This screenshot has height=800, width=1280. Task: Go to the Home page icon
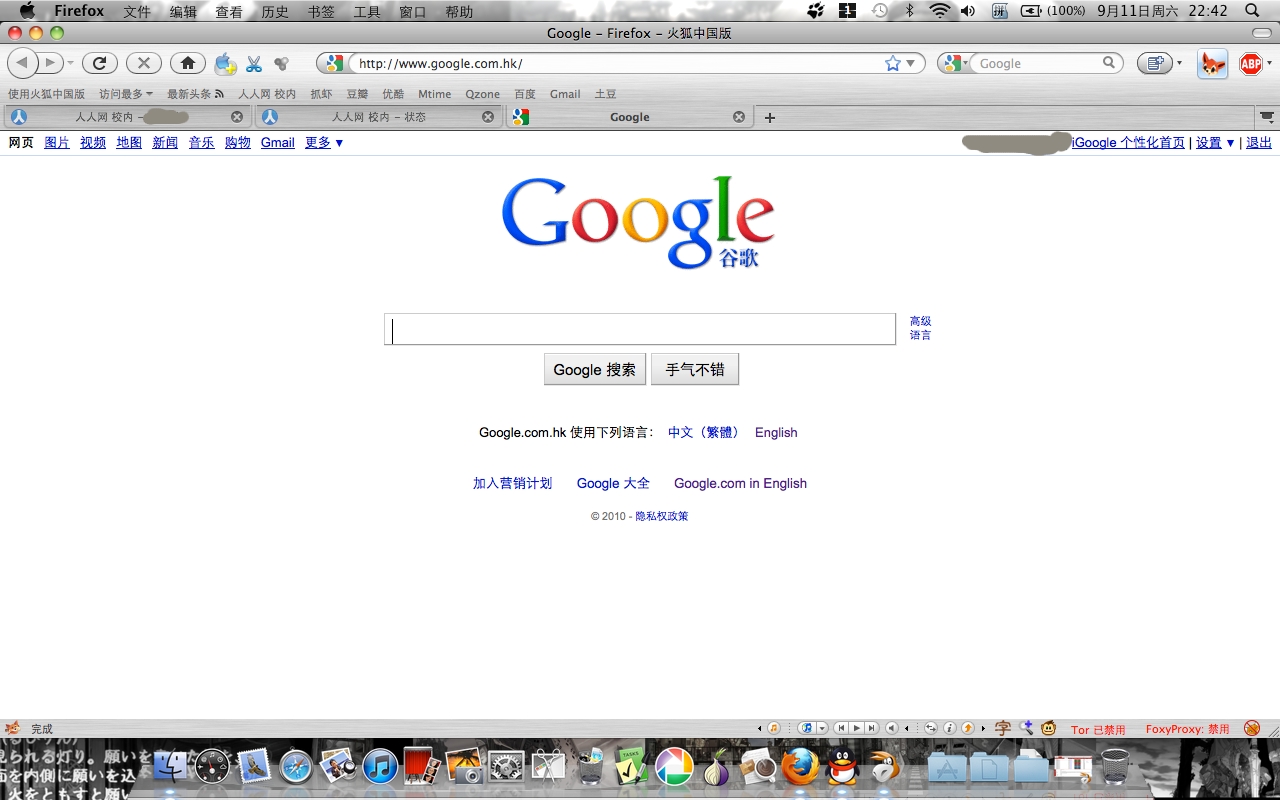(x=187, y=63)
